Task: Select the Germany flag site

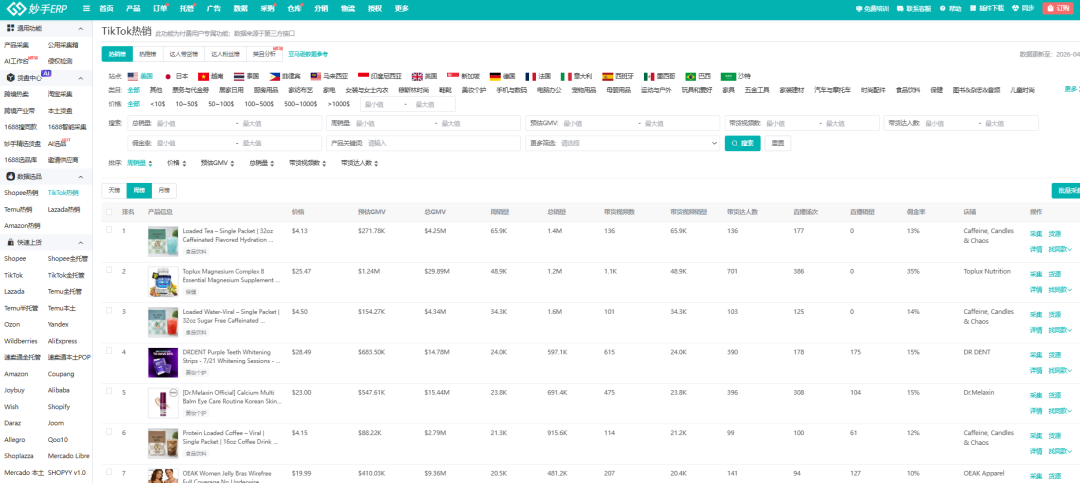Action: pyautogui.click(x=495, y=76)
